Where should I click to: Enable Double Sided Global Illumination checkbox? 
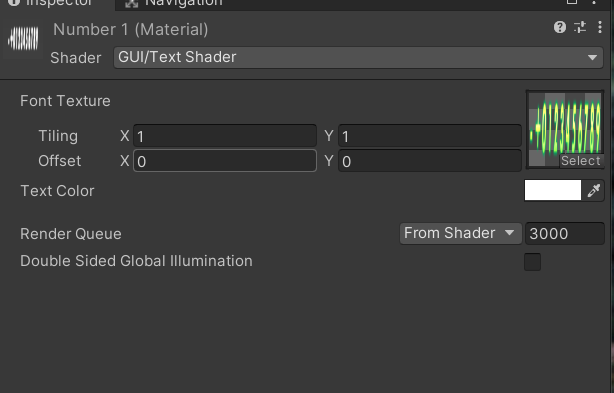(x=532, y=261)
